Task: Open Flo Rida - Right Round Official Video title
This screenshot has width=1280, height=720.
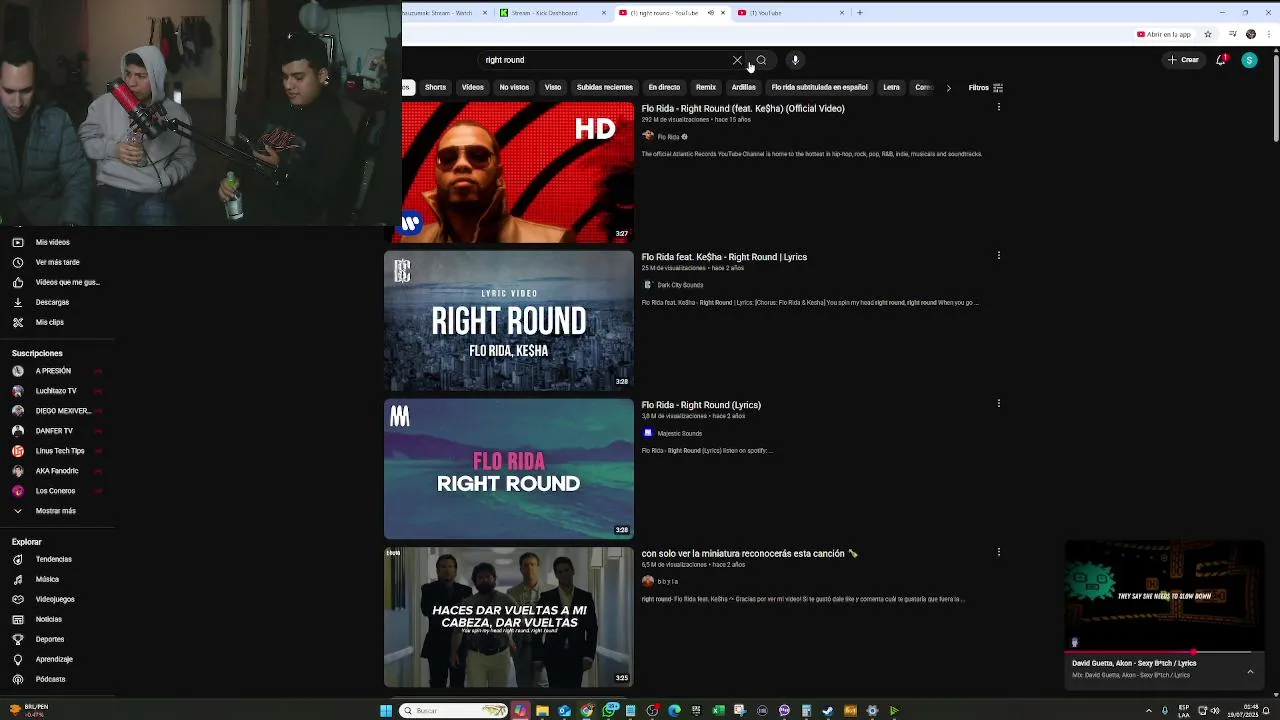Action: [743, 108]
